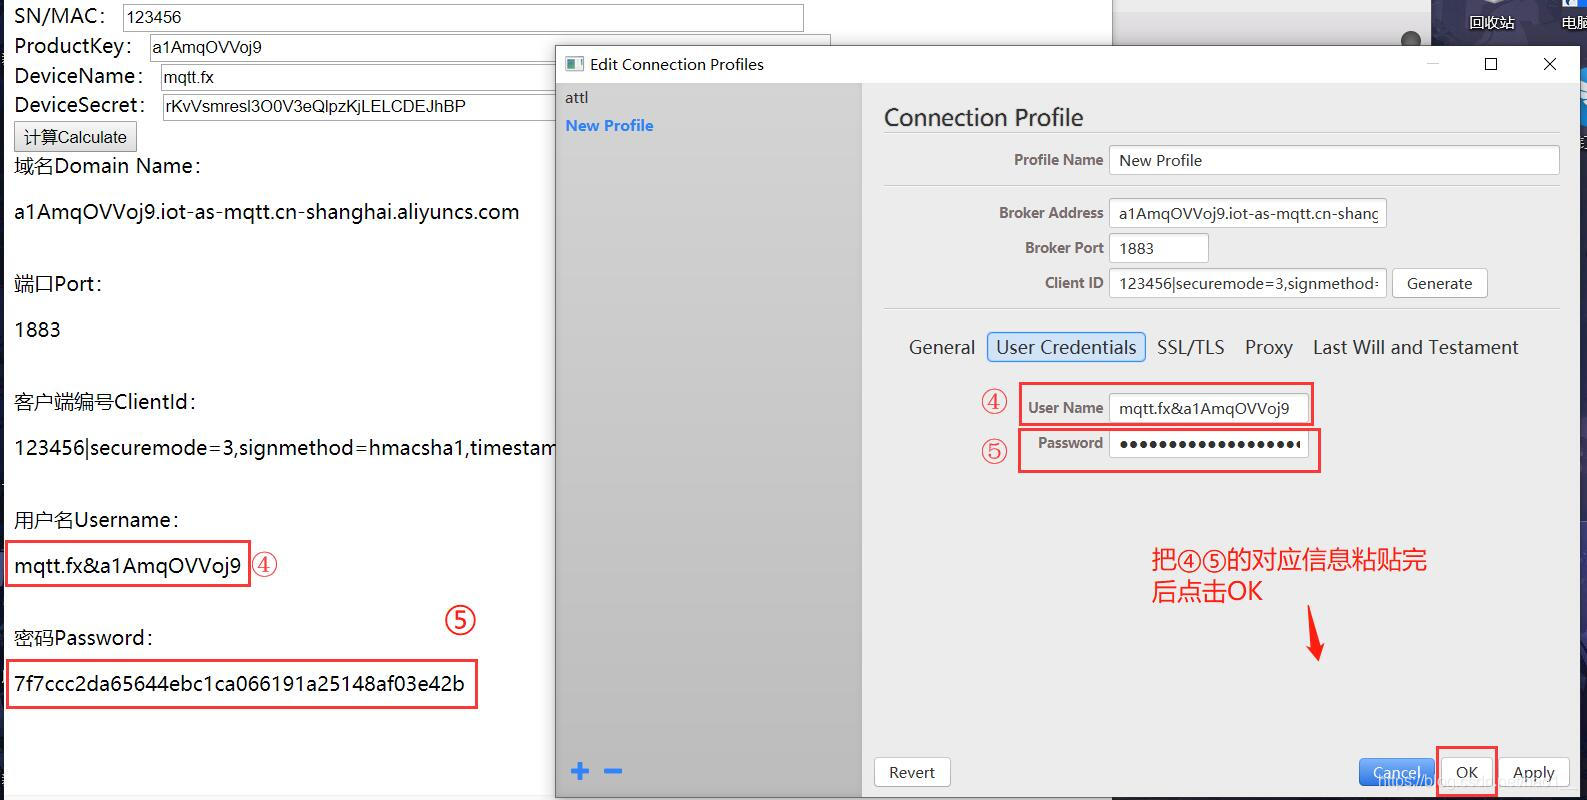This screenshot has width=1587, height=800.
Task: Click the 客户端编号ClientId label
Action: point(105,402)
